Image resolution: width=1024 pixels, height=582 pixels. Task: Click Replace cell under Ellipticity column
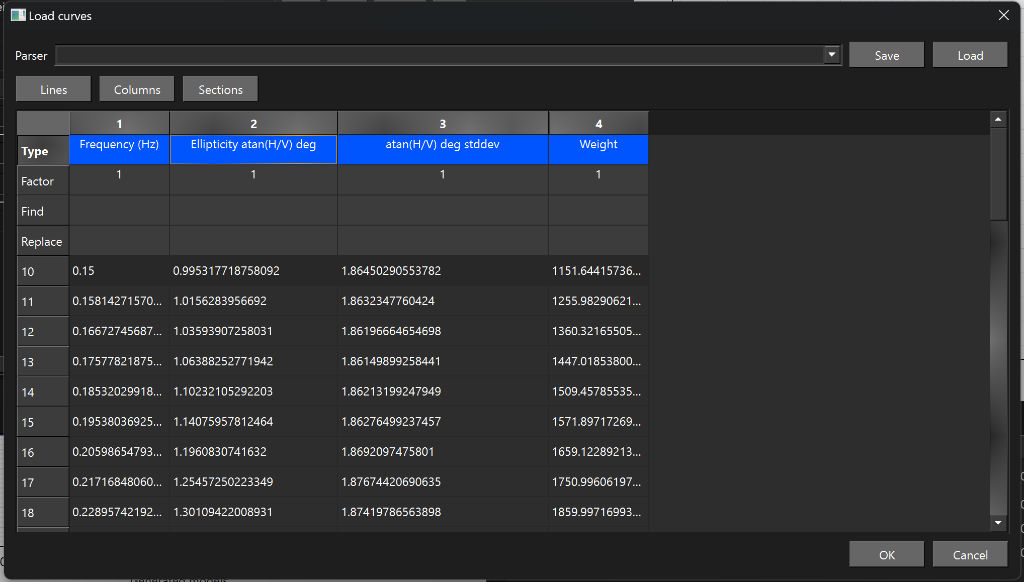pyautogui.click(x=253, y=241)
